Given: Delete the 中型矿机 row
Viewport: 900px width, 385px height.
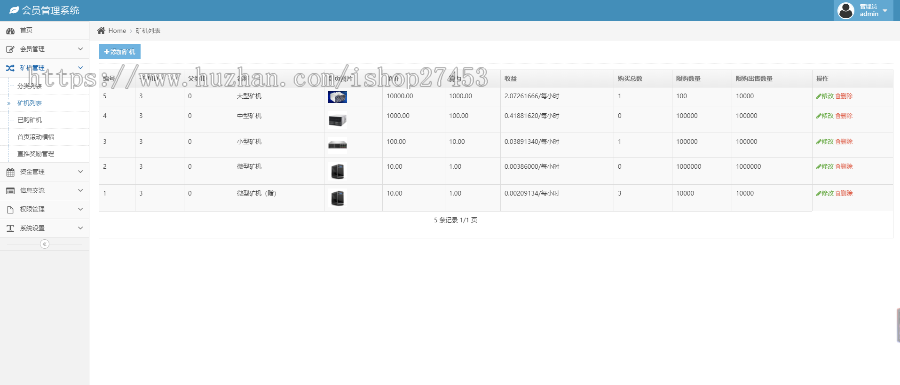Looking at the screenshot, I should pos(844,116).
